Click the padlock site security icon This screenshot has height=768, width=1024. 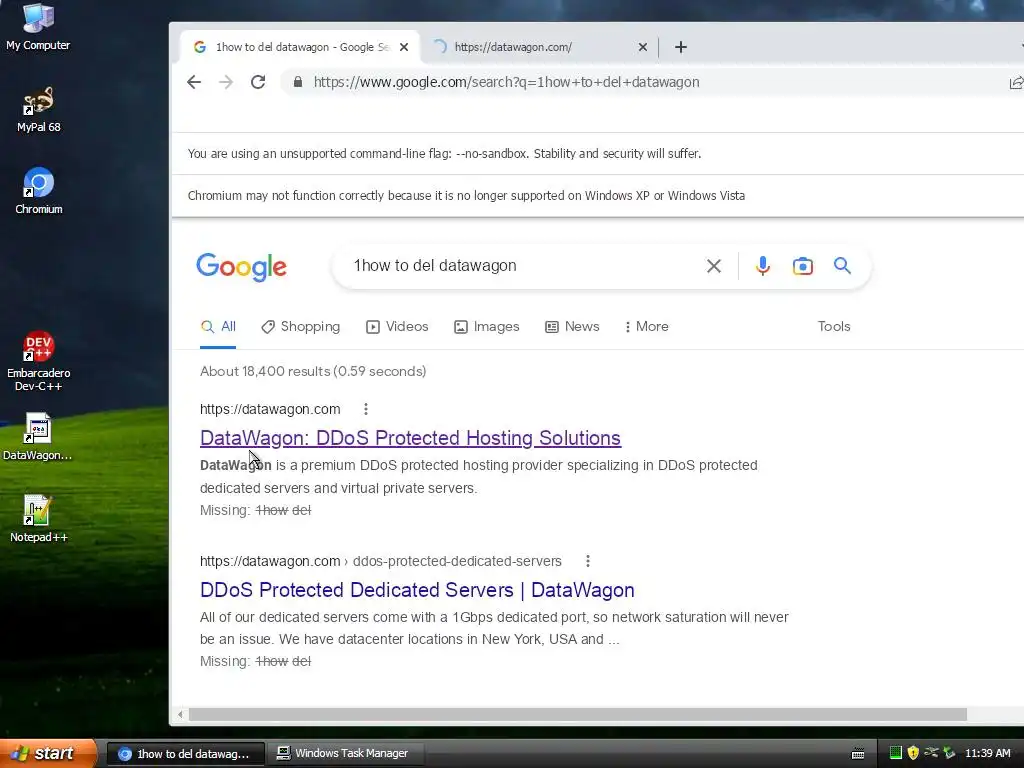click(x=298, y=82)
